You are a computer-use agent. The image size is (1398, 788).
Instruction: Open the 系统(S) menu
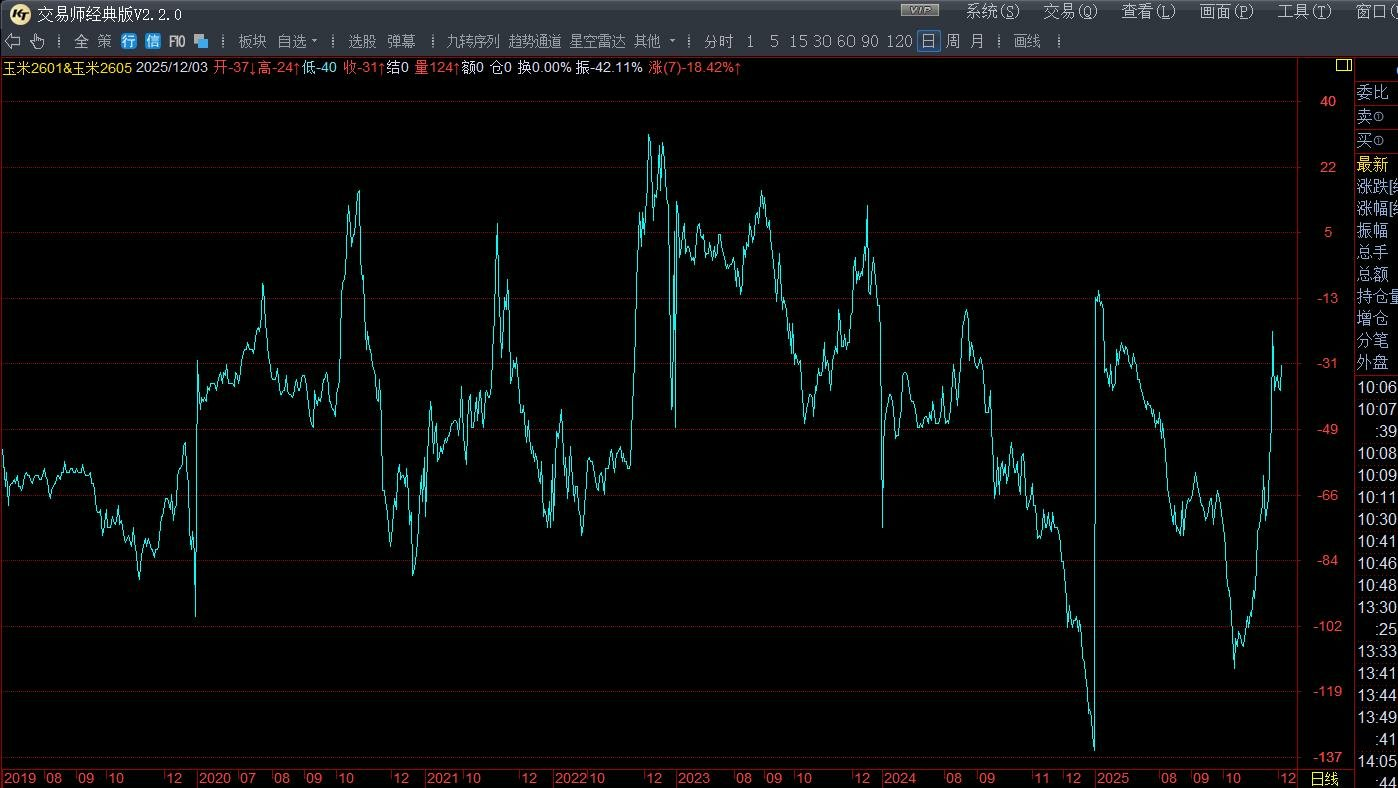tap(992, 12)
